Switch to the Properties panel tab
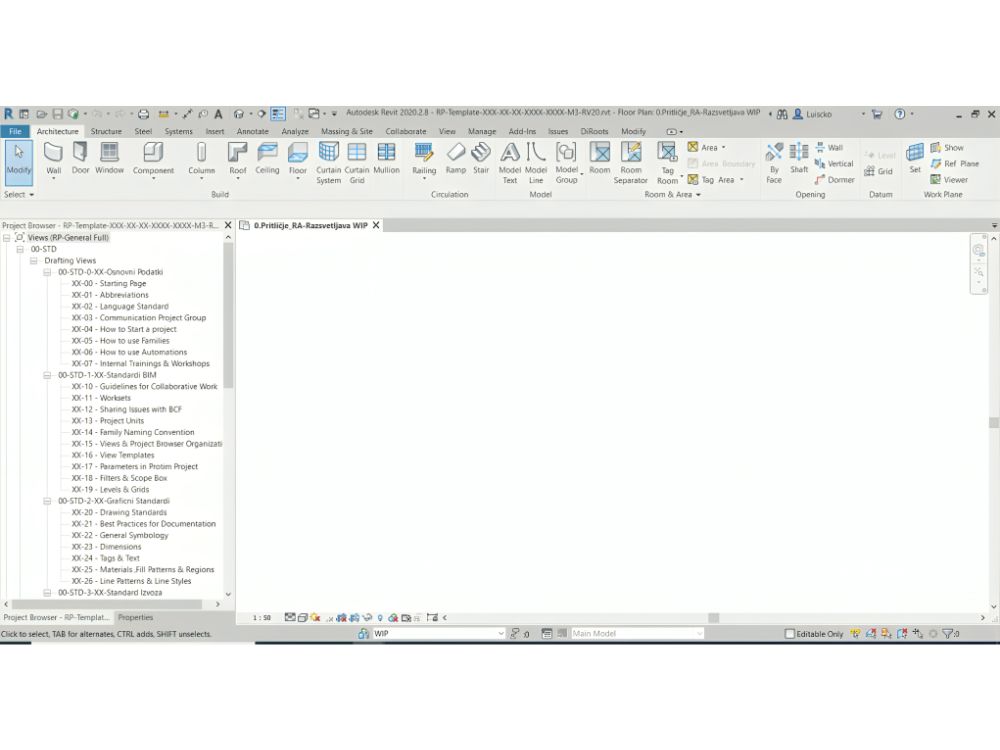 click(136, 618)
